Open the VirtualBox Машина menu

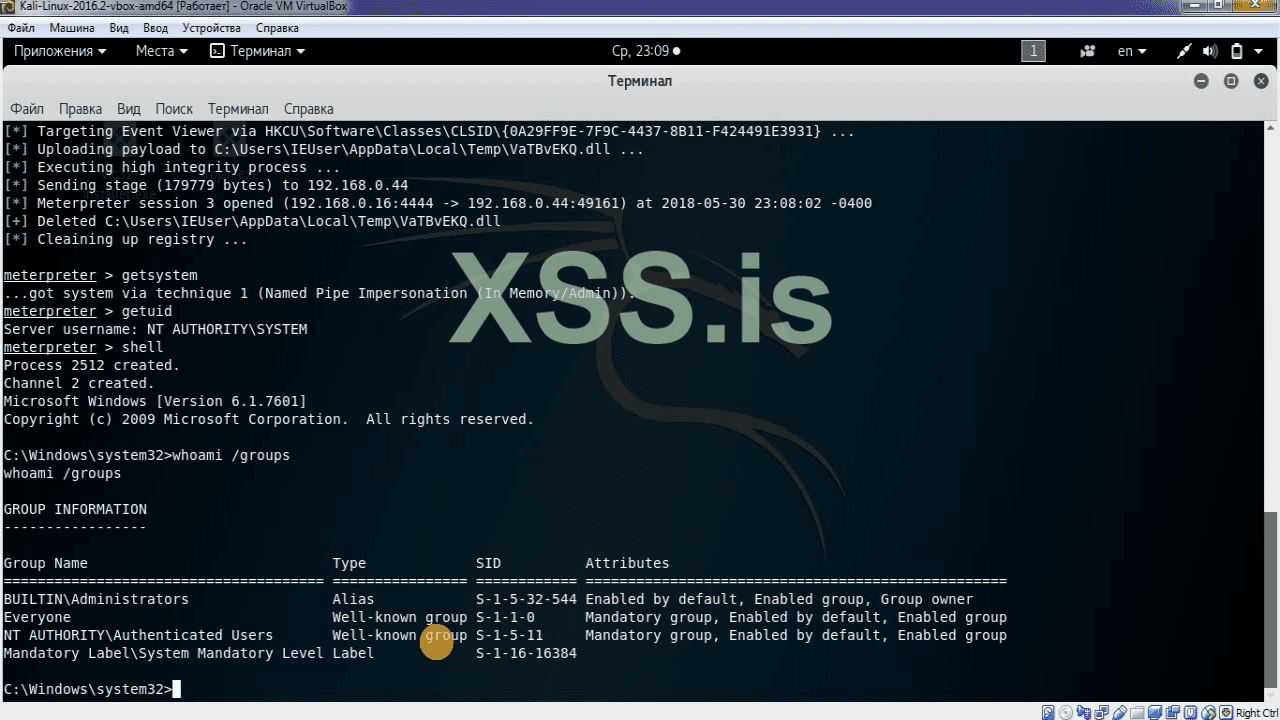(72, 28)
